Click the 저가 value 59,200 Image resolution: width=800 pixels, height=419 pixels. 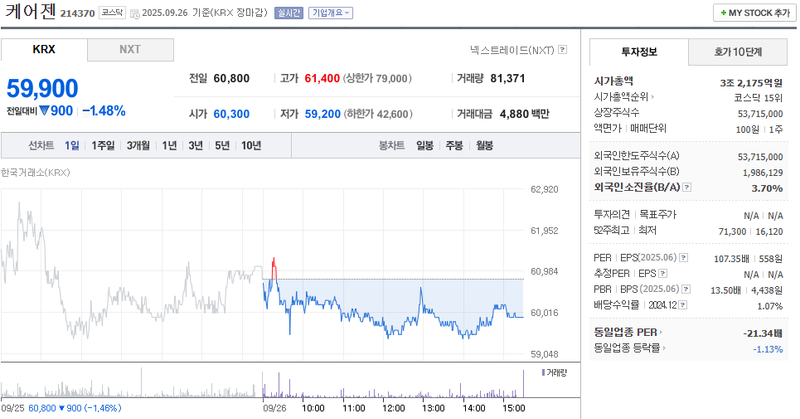tap(322, 114)
